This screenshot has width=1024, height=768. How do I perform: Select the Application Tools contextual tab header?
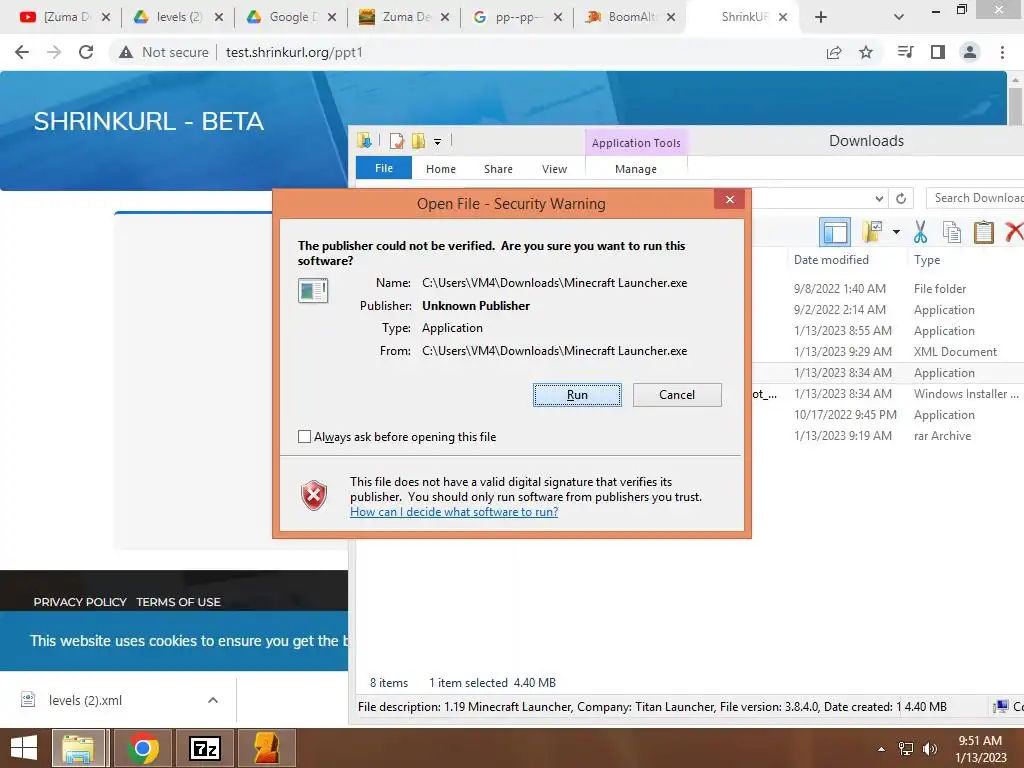click(636, 142)
